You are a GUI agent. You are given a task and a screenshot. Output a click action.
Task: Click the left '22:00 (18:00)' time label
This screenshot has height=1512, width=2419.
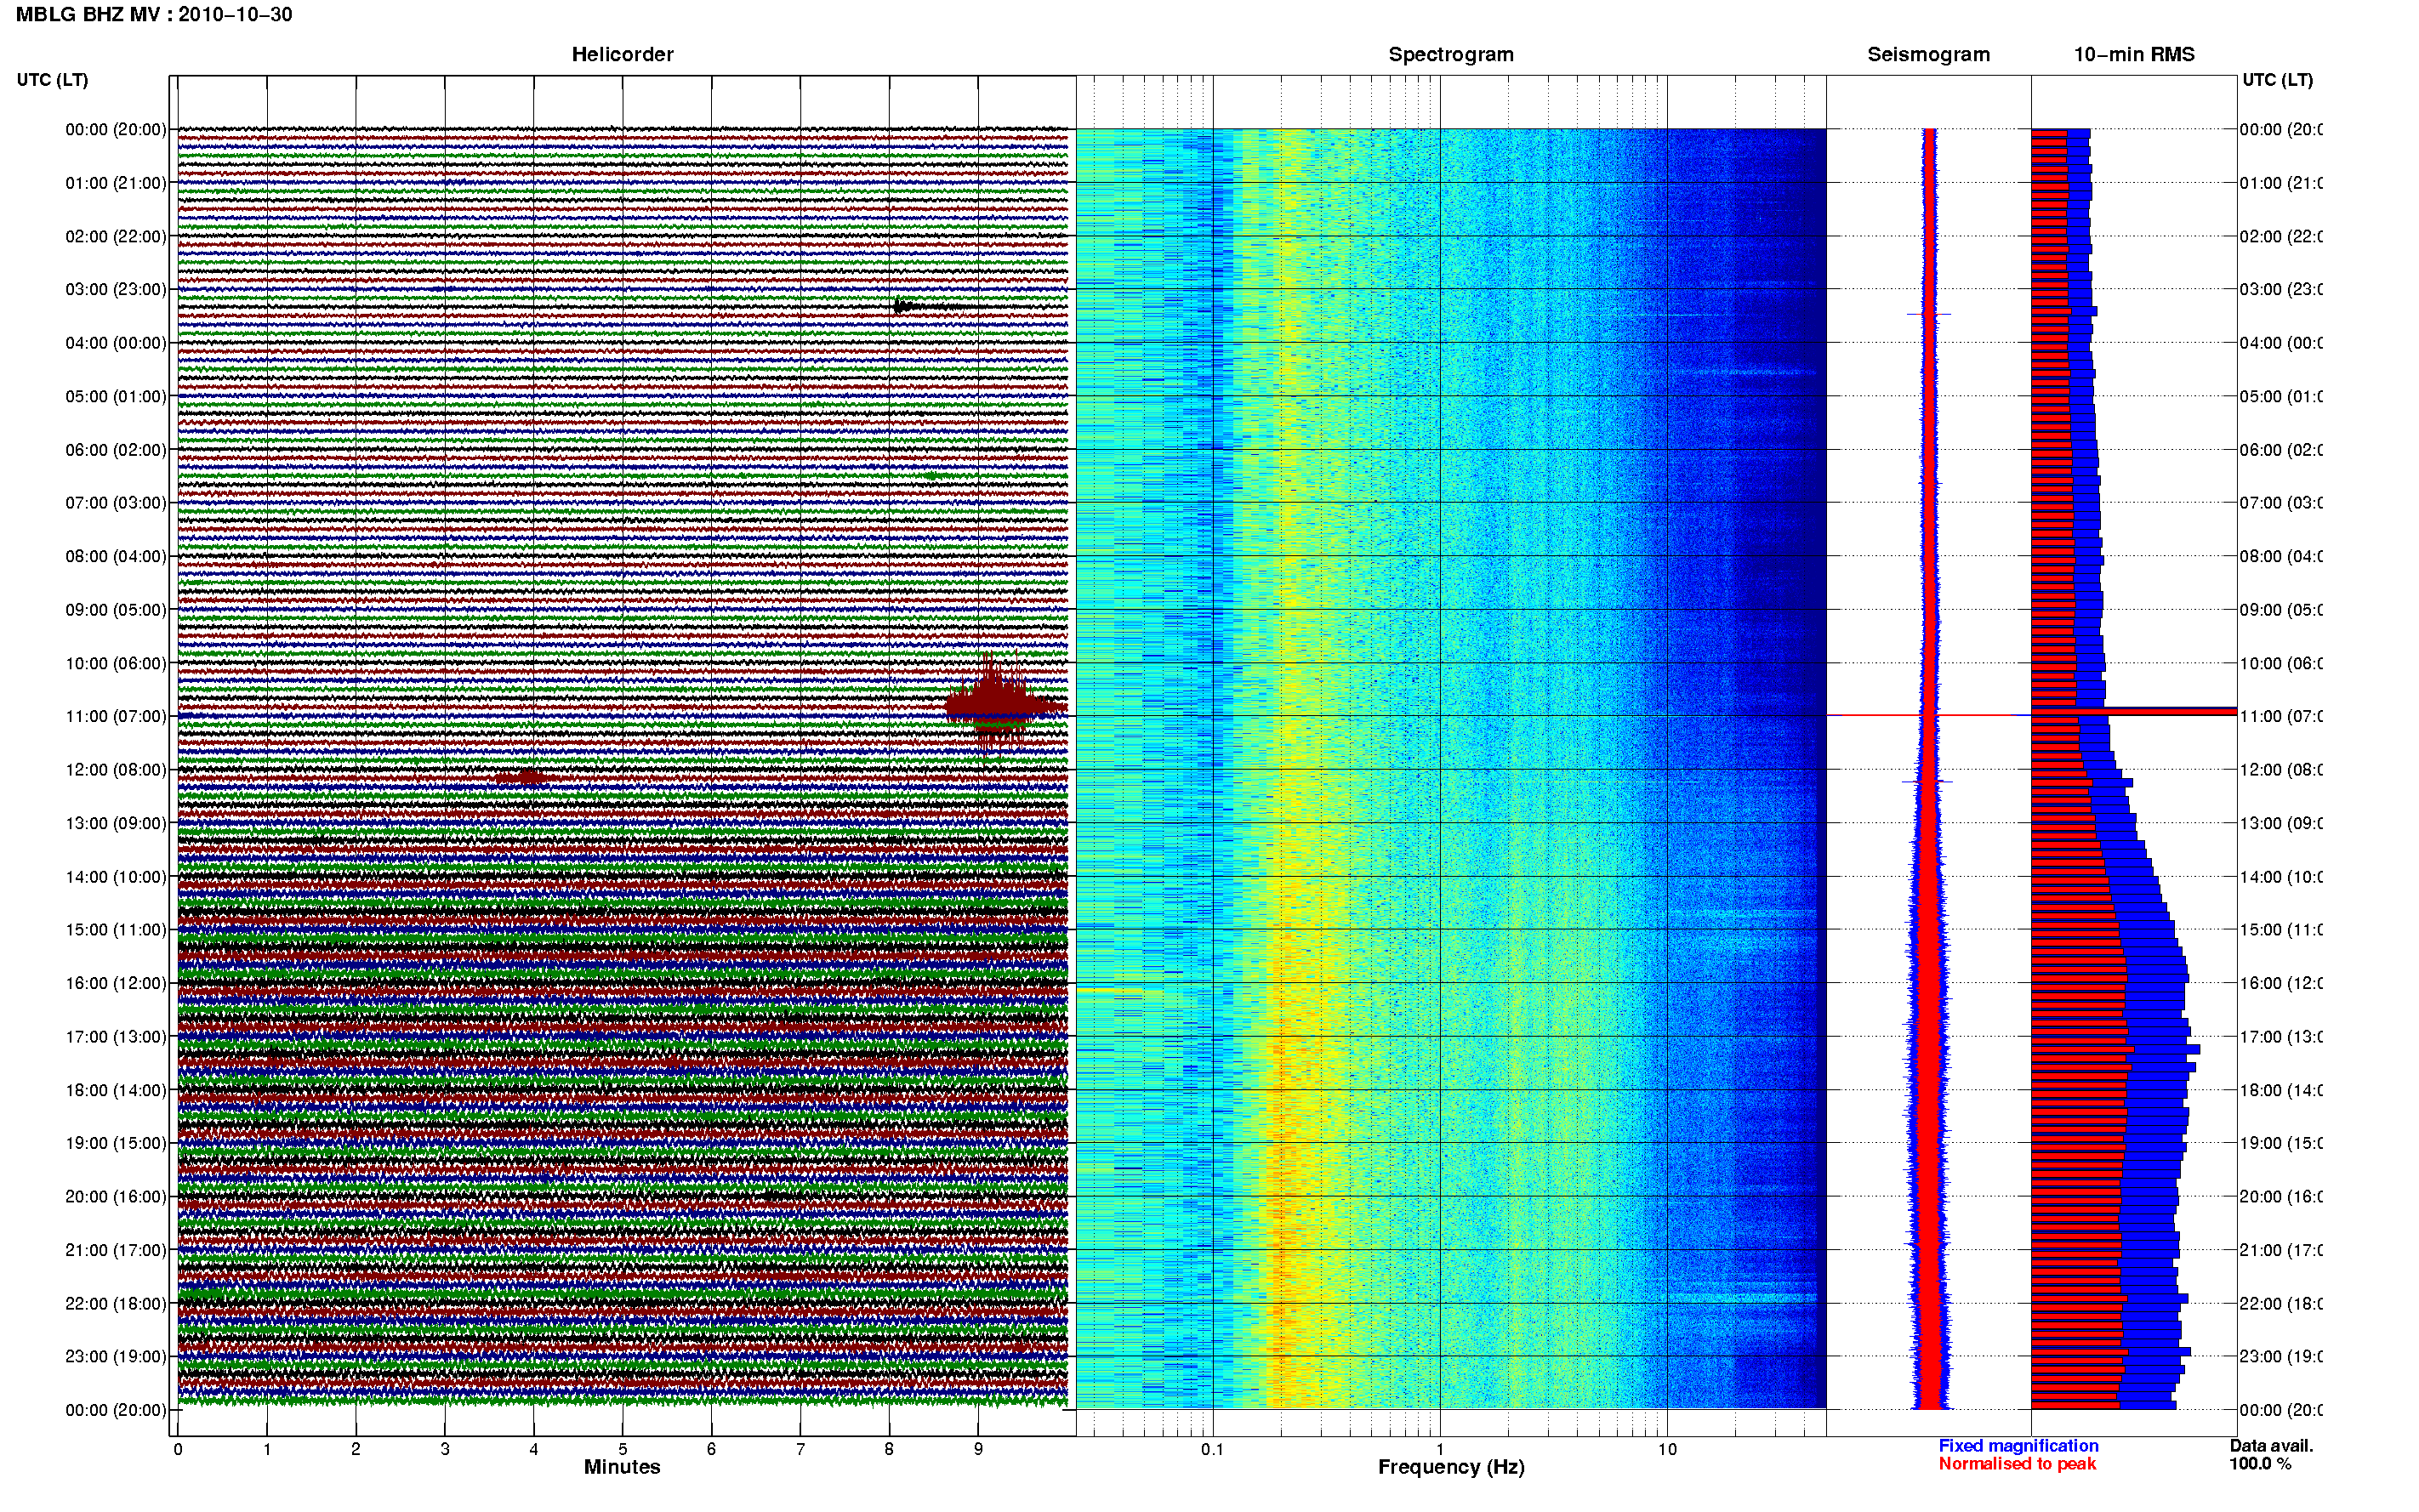pos(116,1303)
